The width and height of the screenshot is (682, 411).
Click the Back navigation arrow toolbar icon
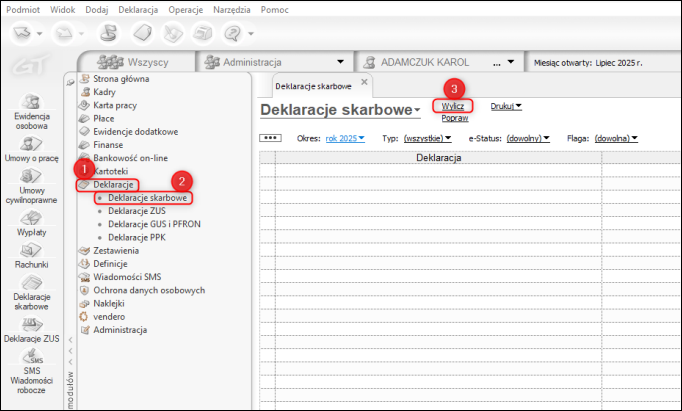click(22, 33)
